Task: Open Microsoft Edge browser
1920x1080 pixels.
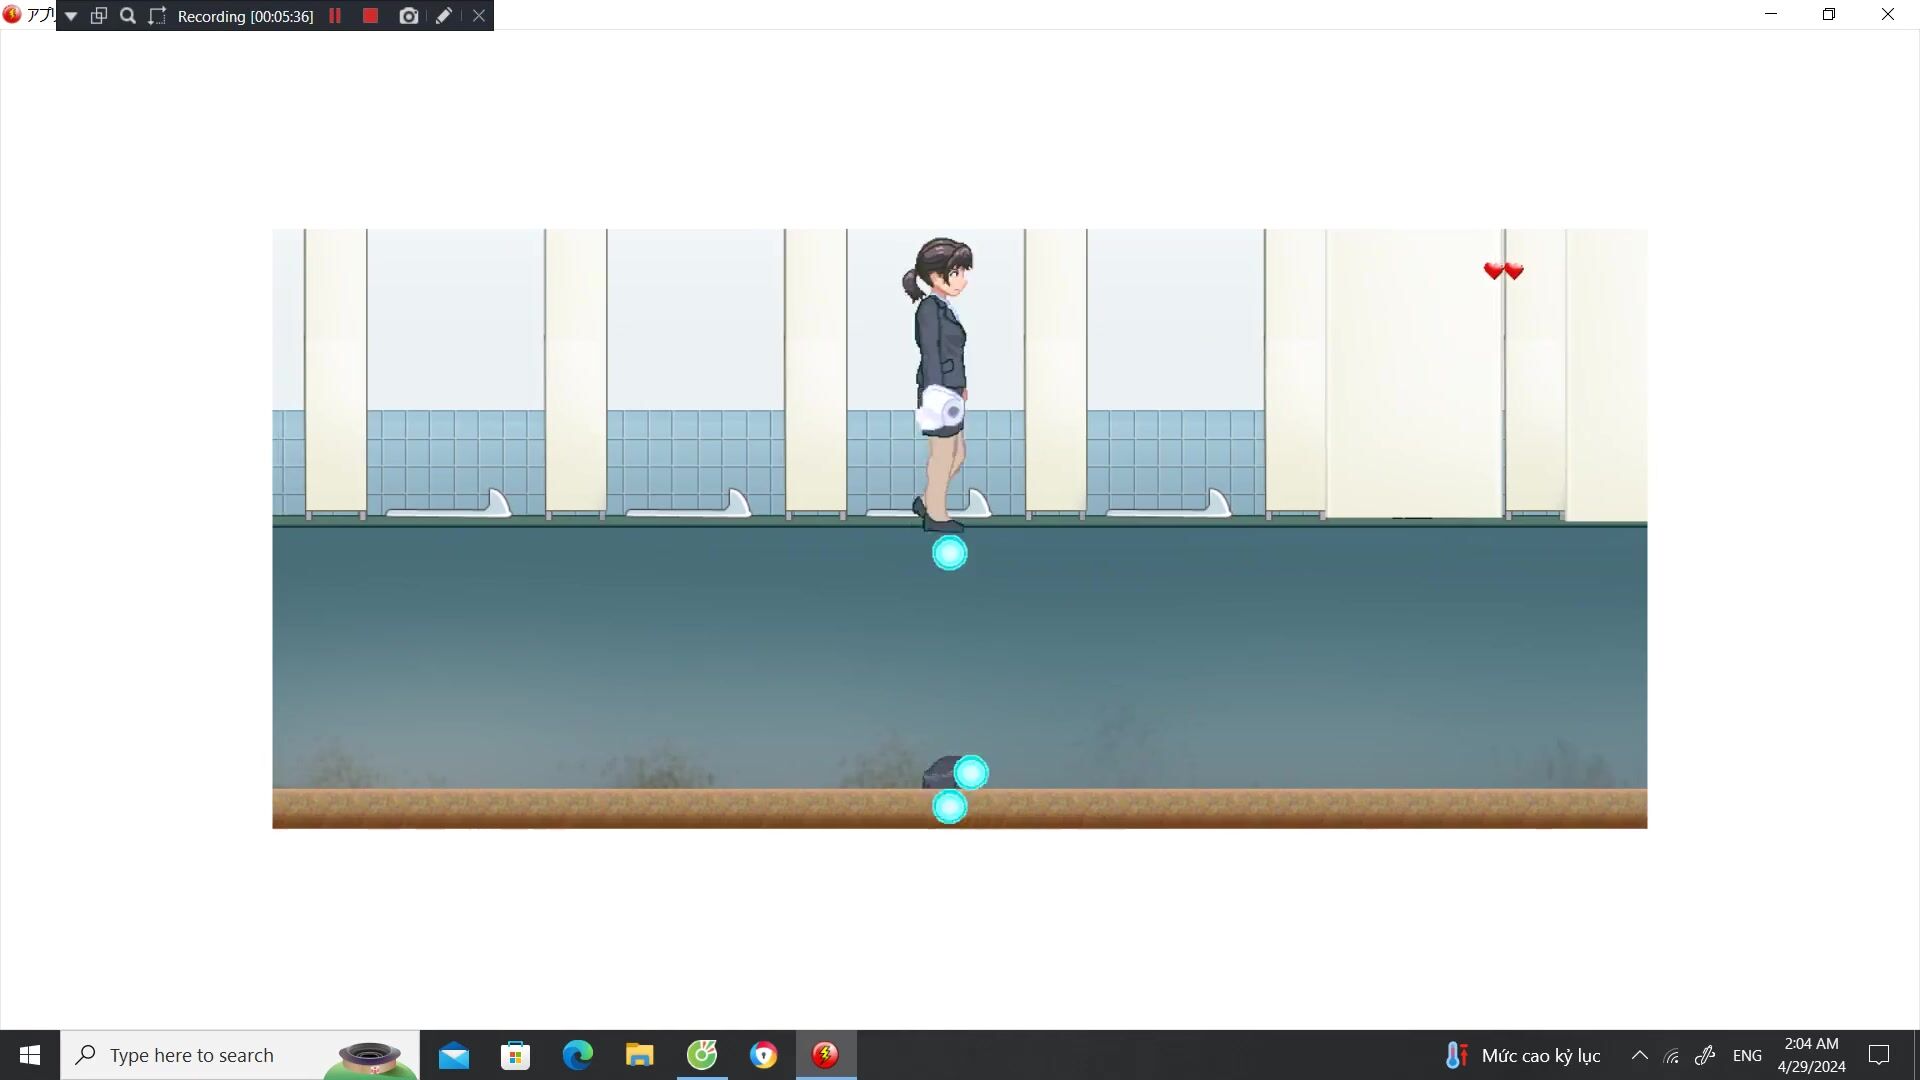Action: pos(577,1055)
